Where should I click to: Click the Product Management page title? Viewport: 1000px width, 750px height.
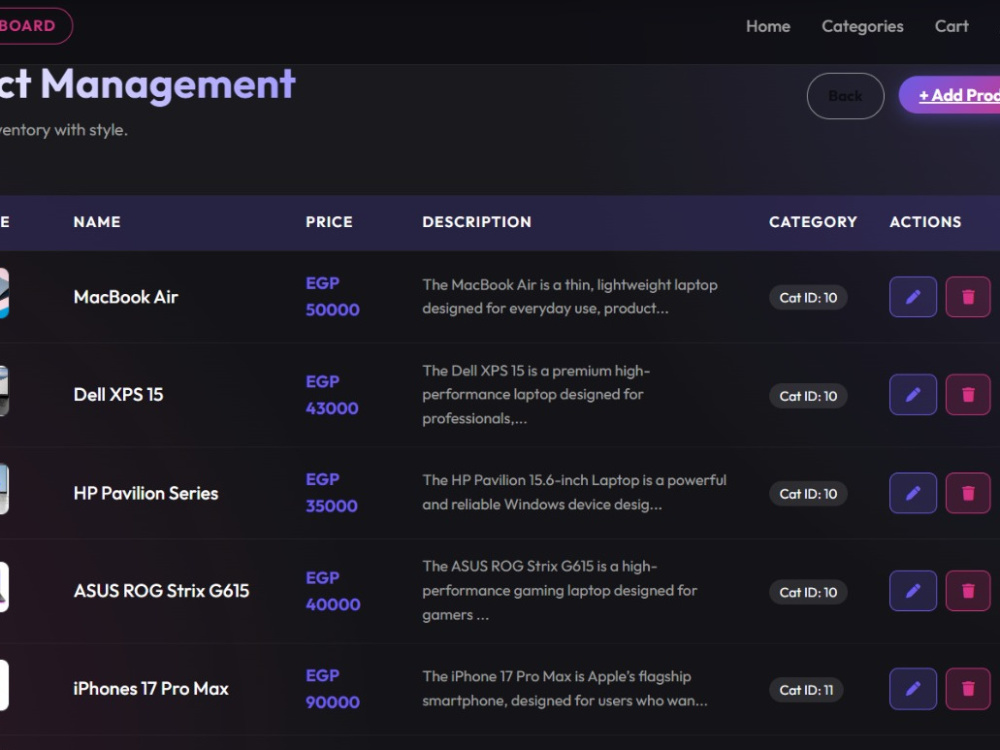click(147, 84)
